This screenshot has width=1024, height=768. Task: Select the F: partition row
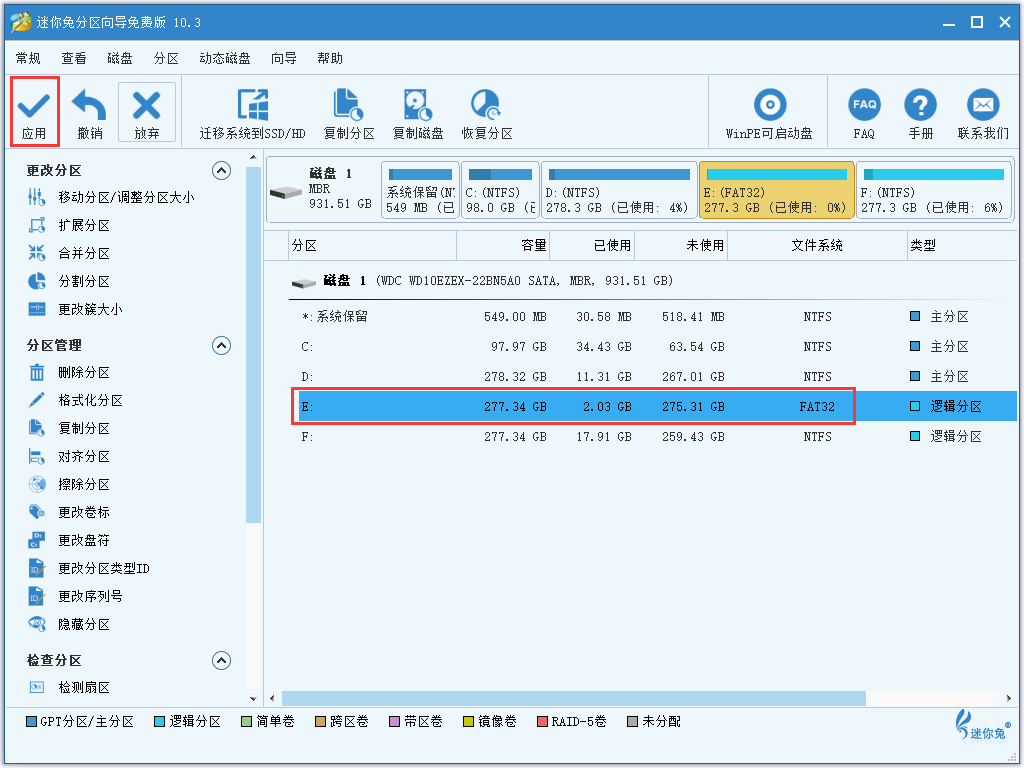pyautogui.click(x=652, y=437)
